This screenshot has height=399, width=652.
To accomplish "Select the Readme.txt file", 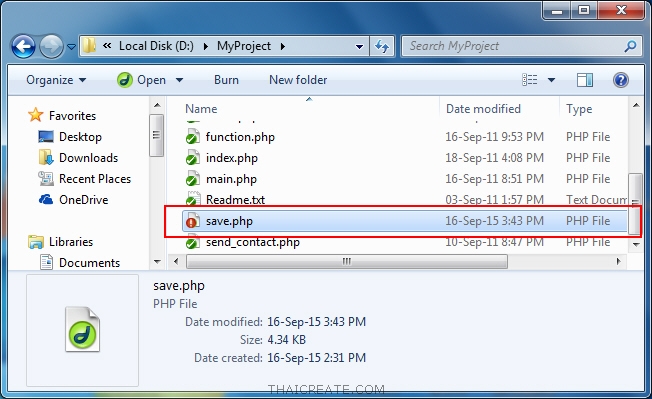I will point(235,200).
